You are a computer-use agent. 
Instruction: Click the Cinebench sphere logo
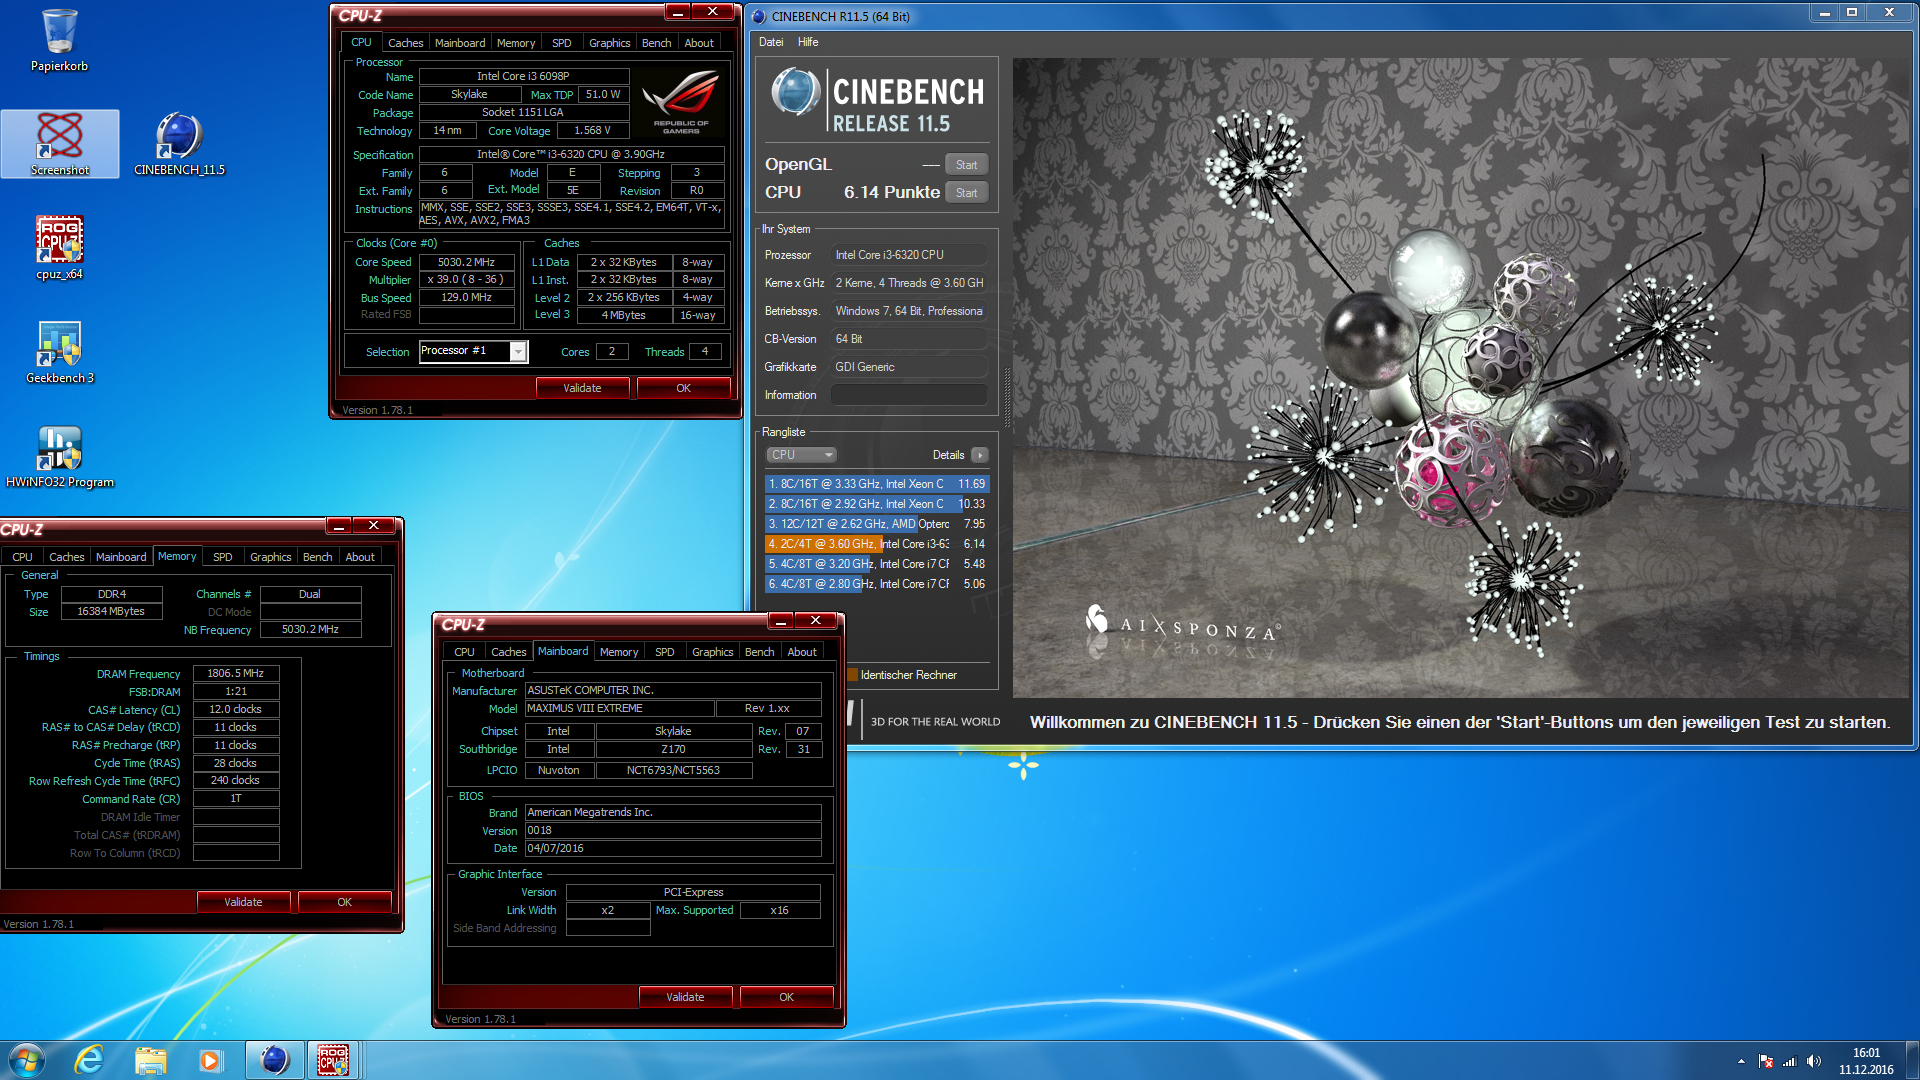point(796,93)
